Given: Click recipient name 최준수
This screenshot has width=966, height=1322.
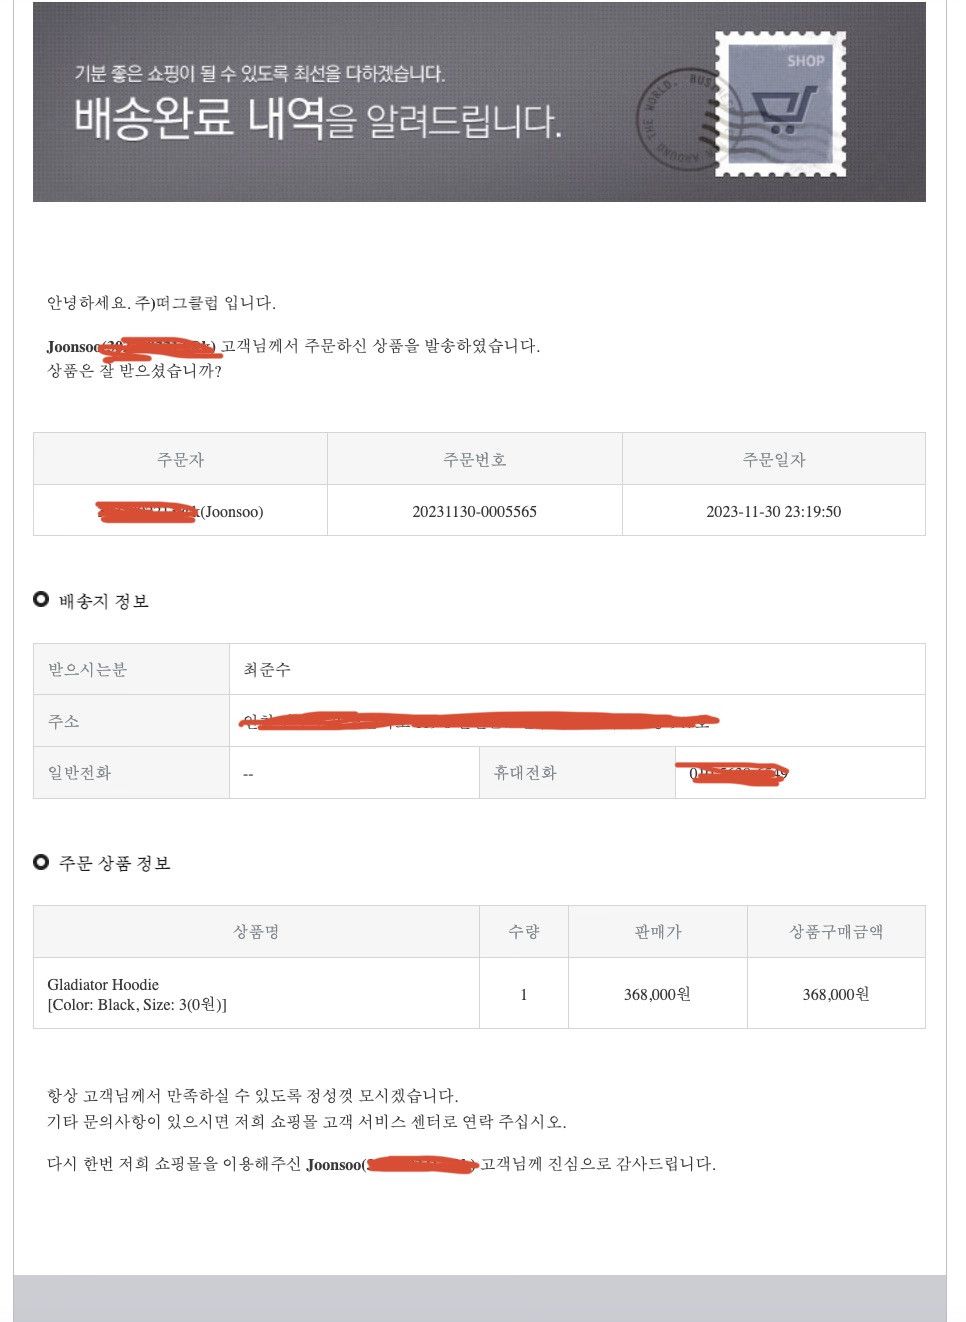Looking at the screenshot, I should 267,669.
